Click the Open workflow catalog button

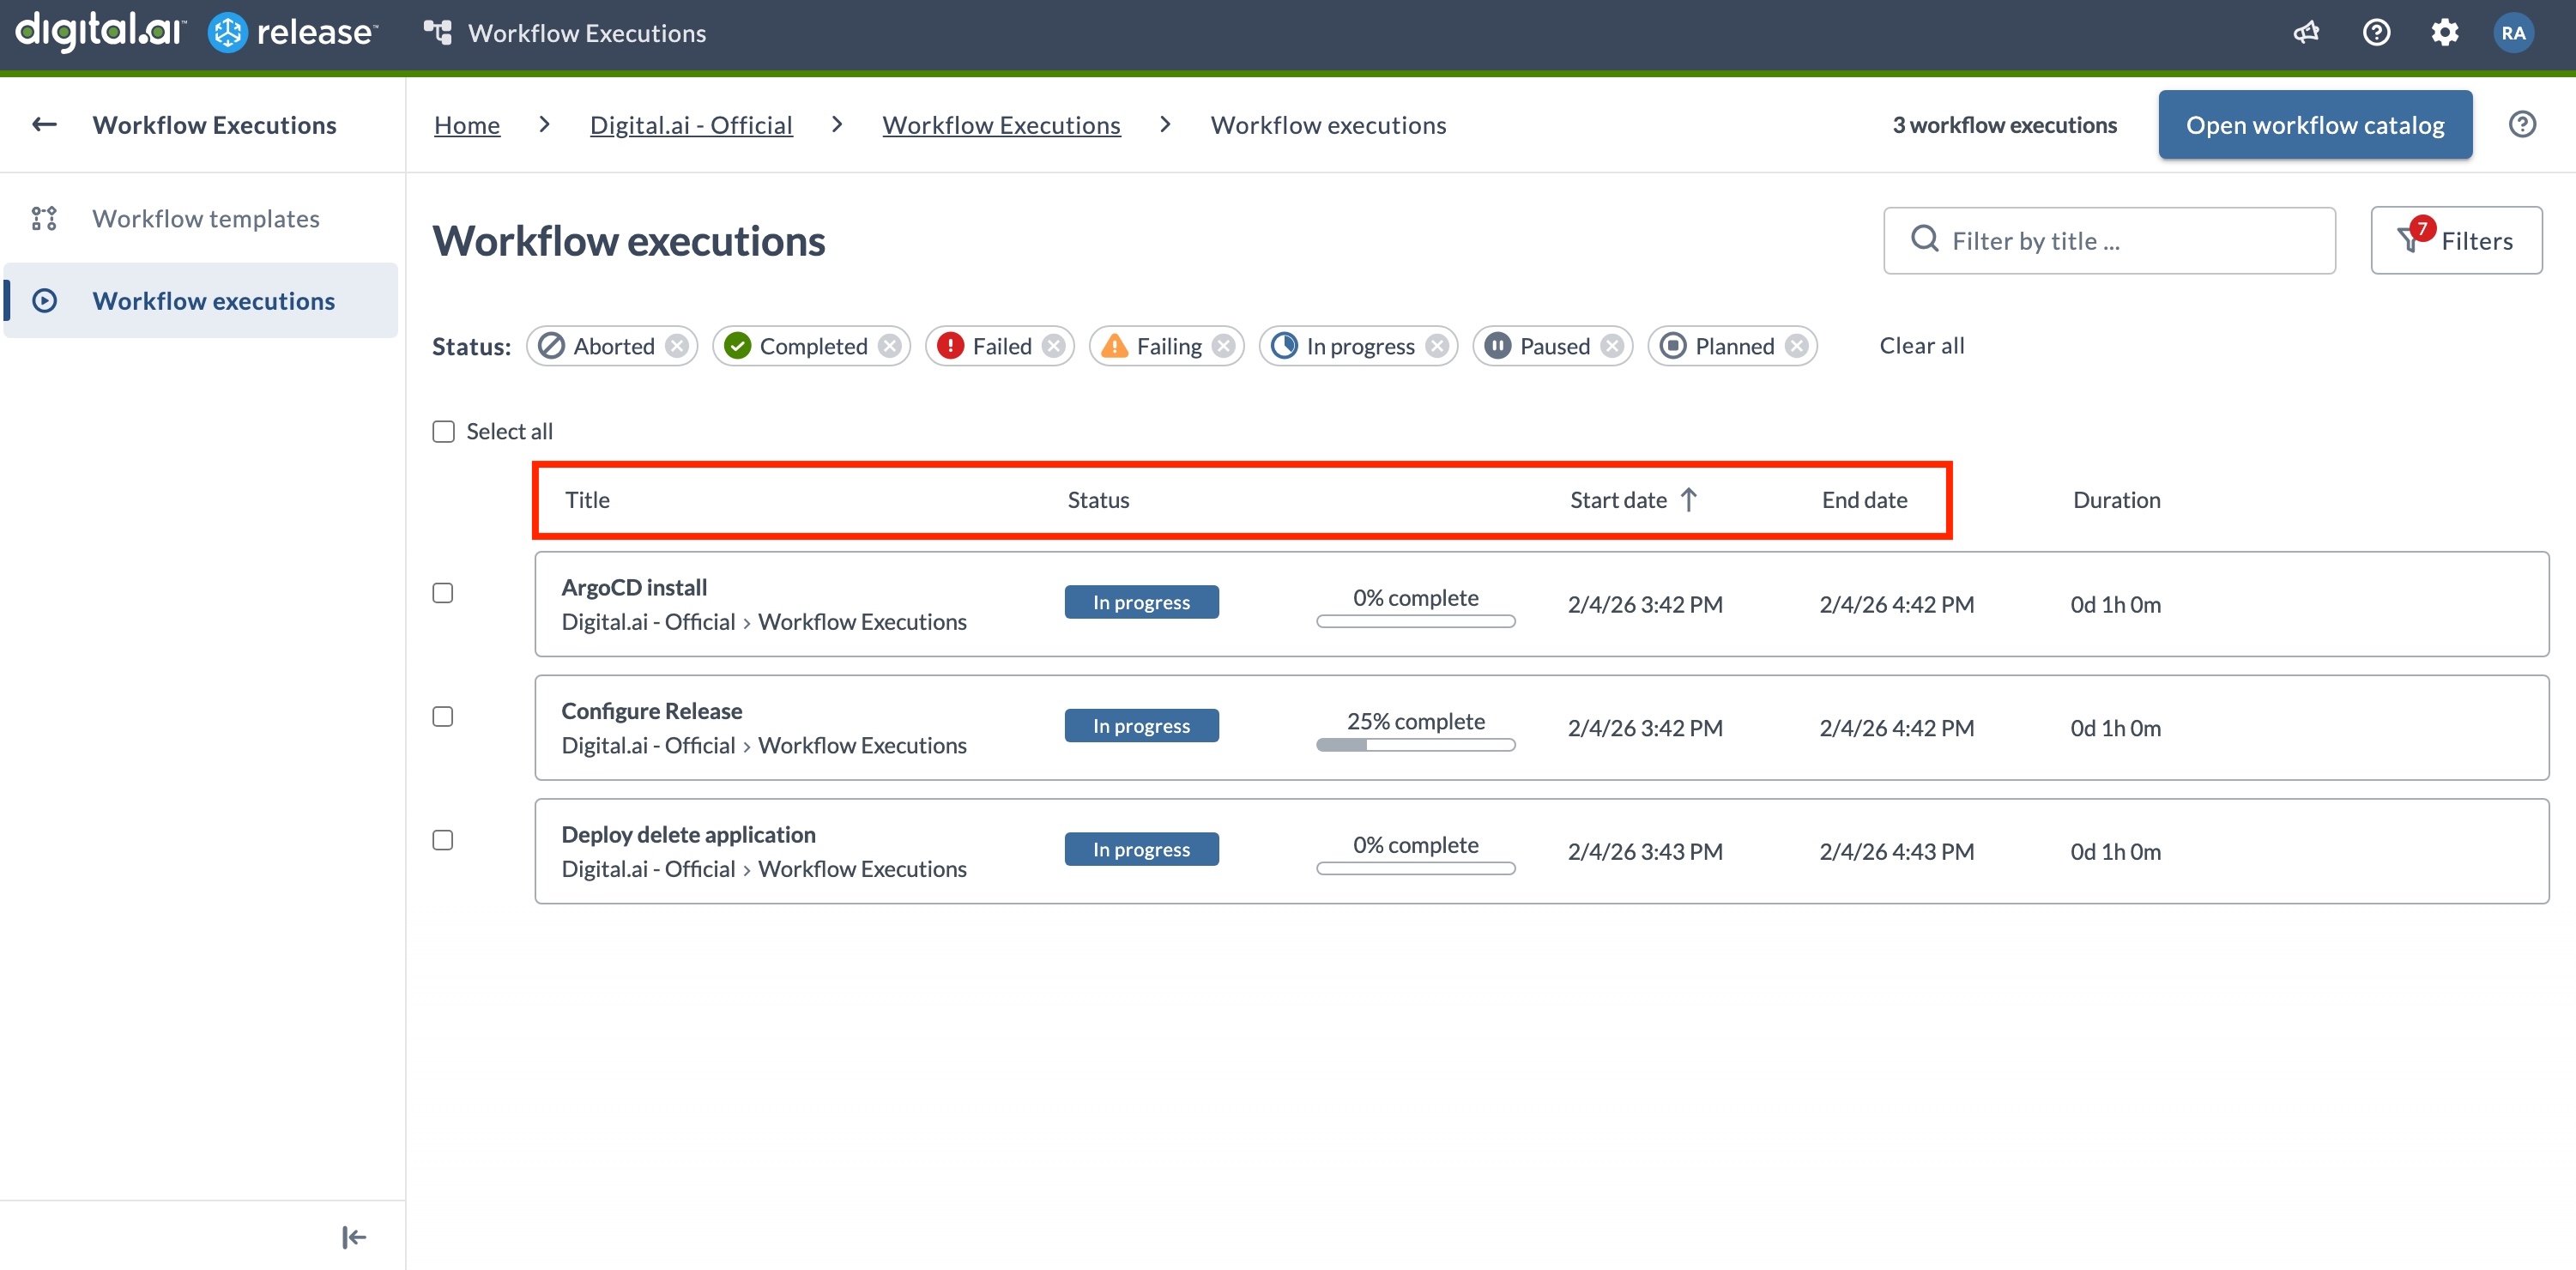(x=2314, y=124)
